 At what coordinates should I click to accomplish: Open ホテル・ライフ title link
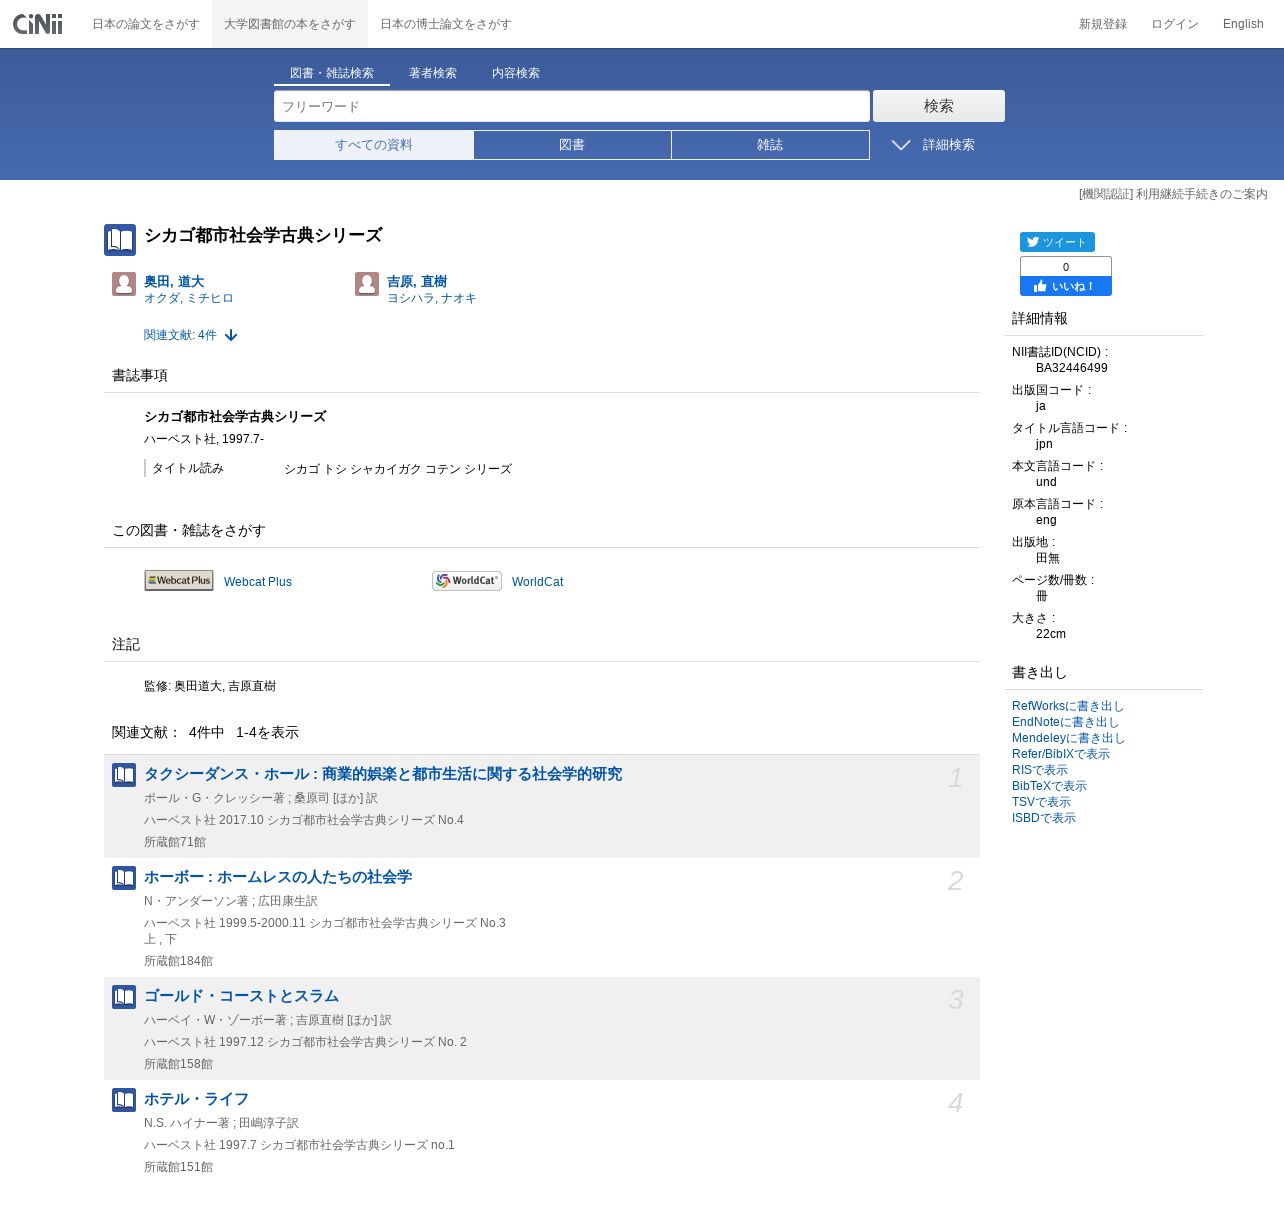point(196,1099)
